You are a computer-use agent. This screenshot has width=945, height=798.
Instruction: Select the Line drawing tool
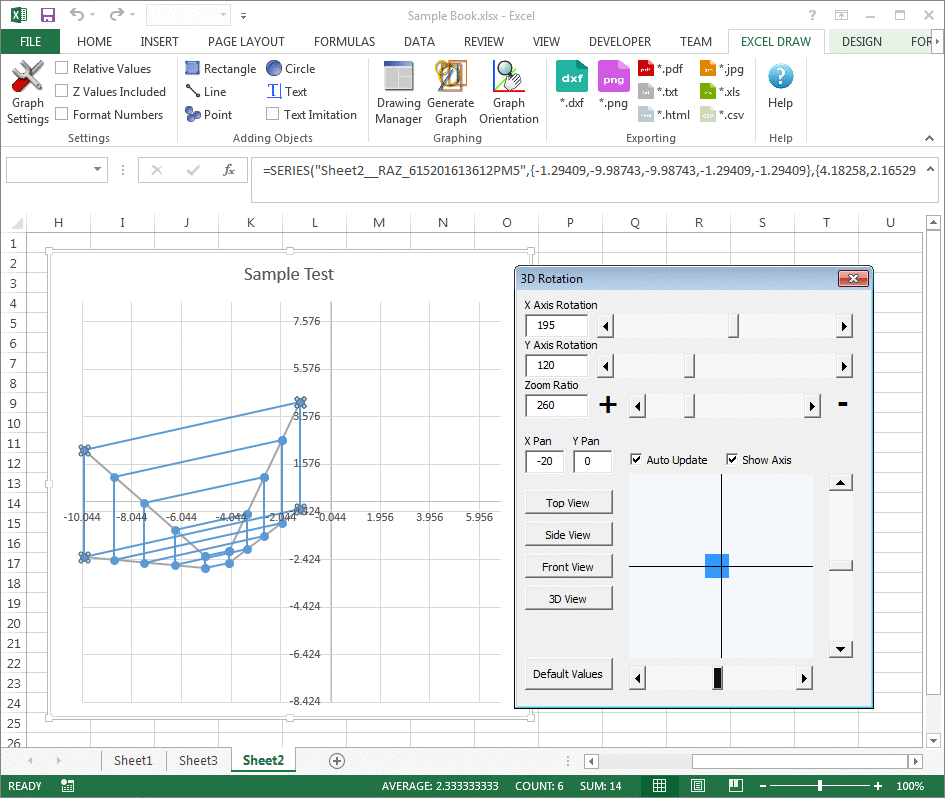pos(207,91)
